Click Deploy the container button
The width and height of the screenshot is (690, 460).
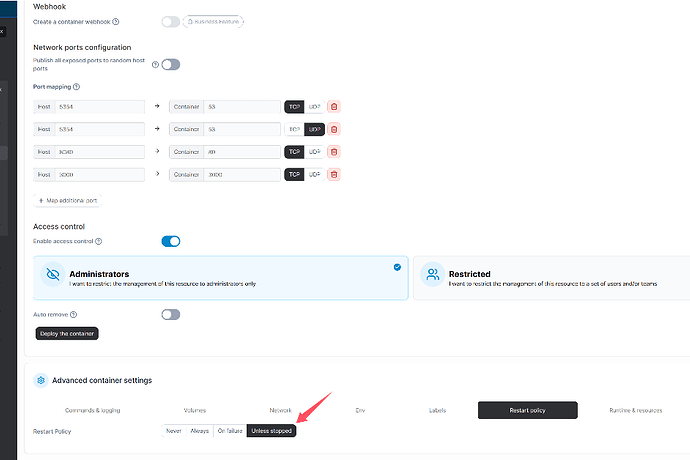click(67, 334)
